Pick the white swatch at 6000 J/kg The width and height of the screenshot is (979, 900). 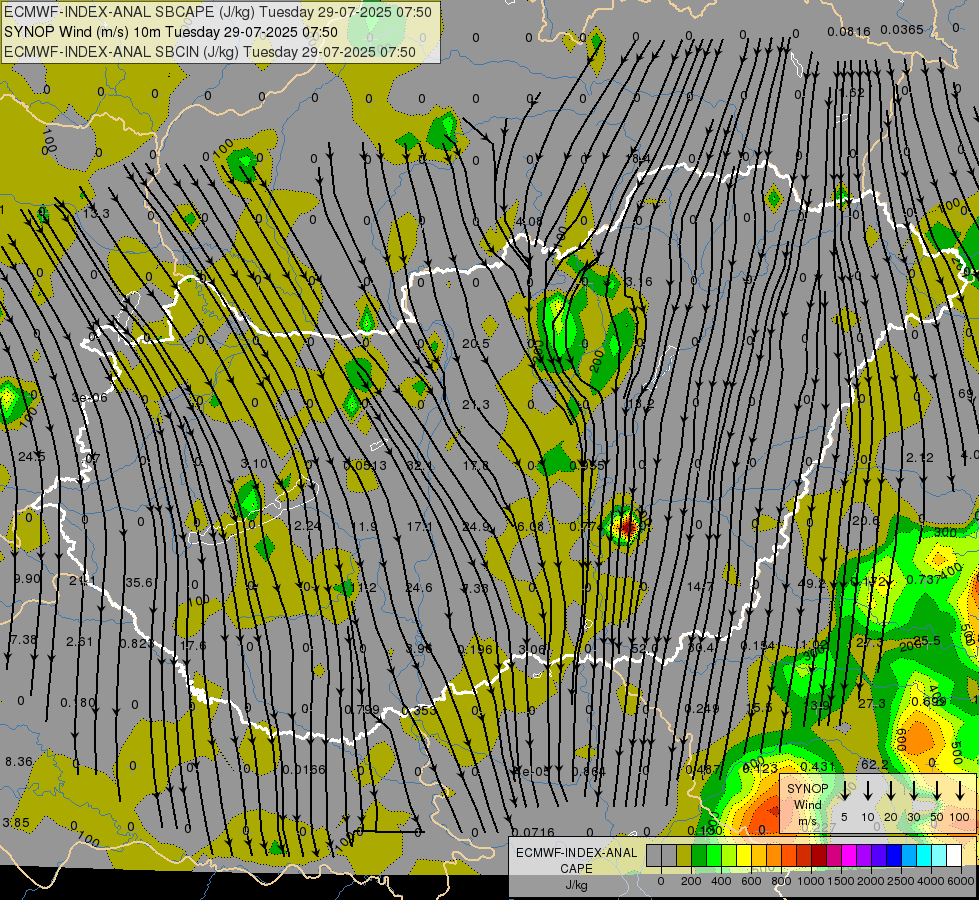click(953, 856)
